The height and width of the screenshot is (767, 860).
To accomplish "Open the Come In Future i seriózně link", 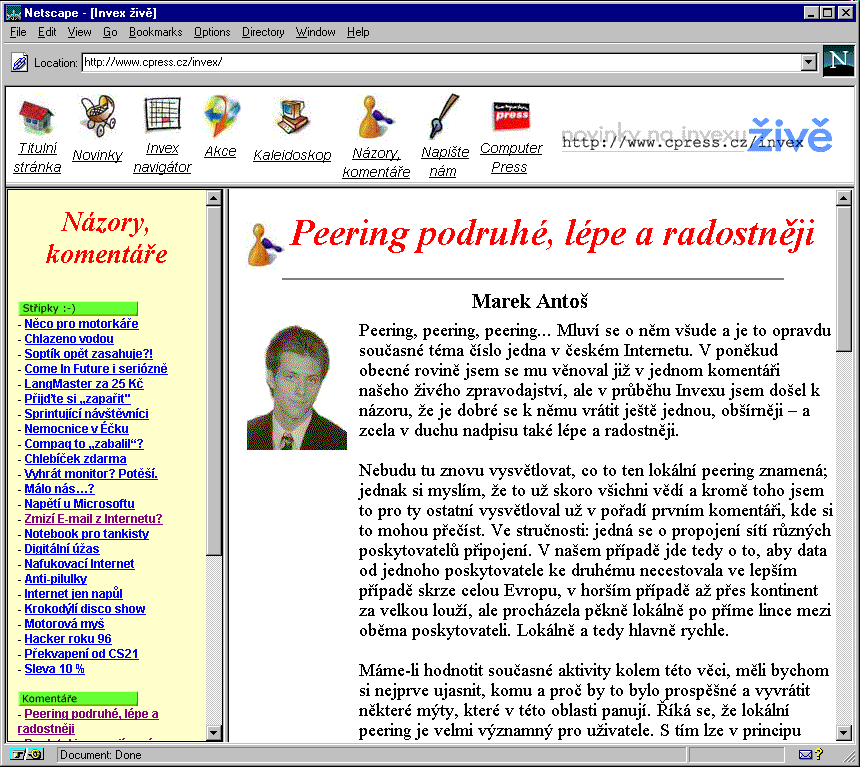I will 96,369.
